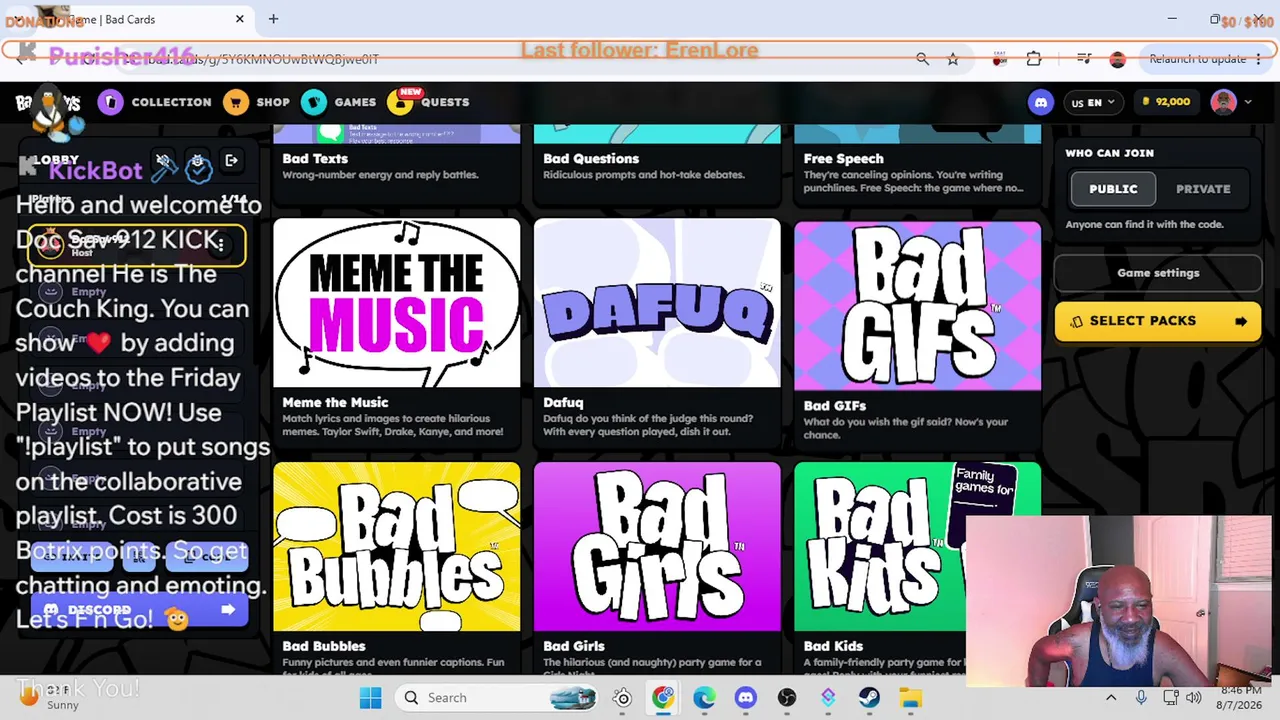Click the volume icon in system tray
The image size is (1280, 720).
click(1193, 698)
